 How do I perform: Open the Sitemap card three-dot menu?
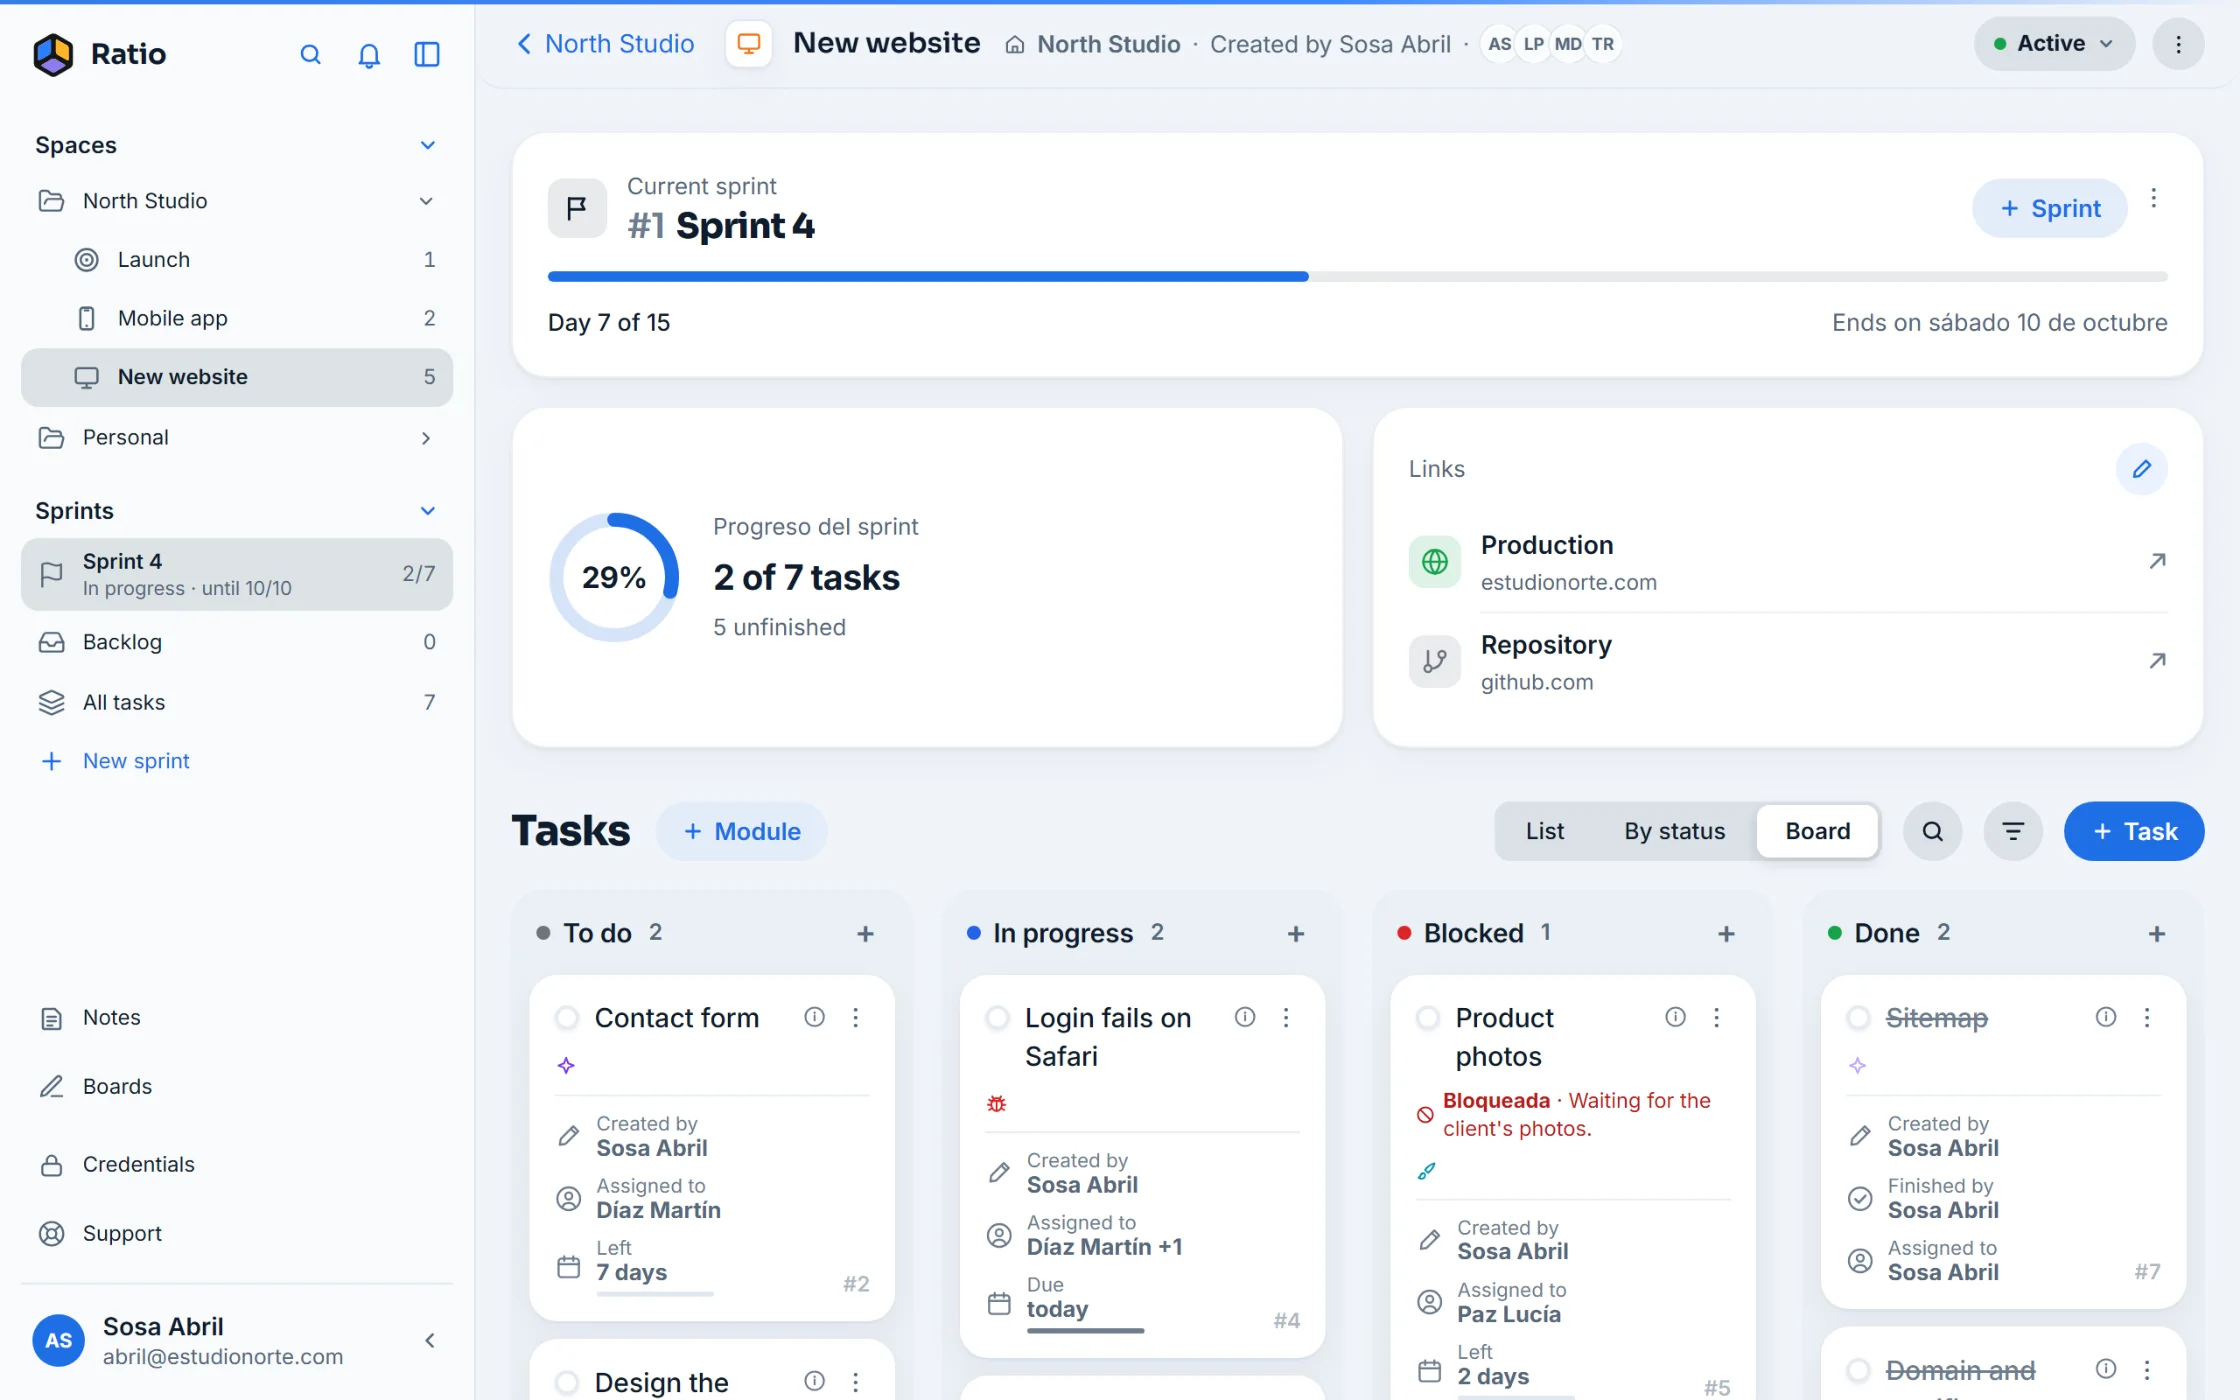pos(2147,1017)
